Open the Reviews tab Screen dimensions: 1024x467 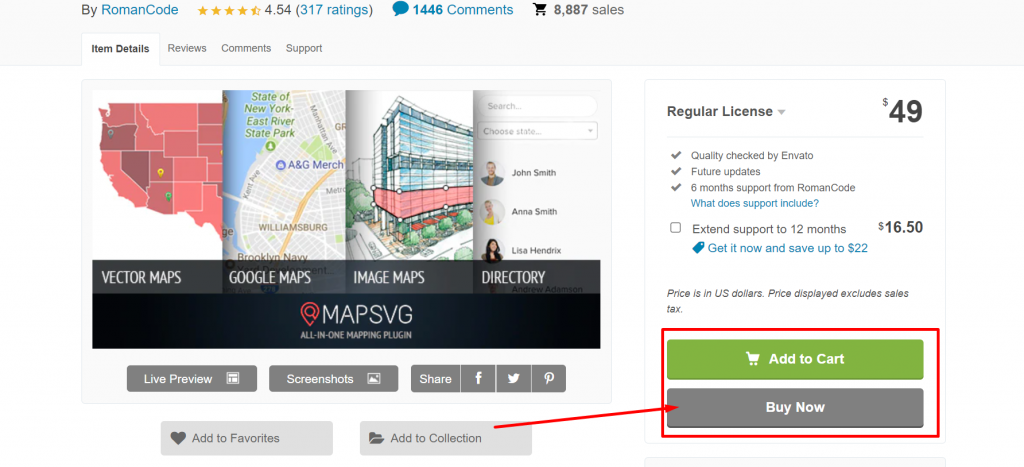(x=187, y=48)
